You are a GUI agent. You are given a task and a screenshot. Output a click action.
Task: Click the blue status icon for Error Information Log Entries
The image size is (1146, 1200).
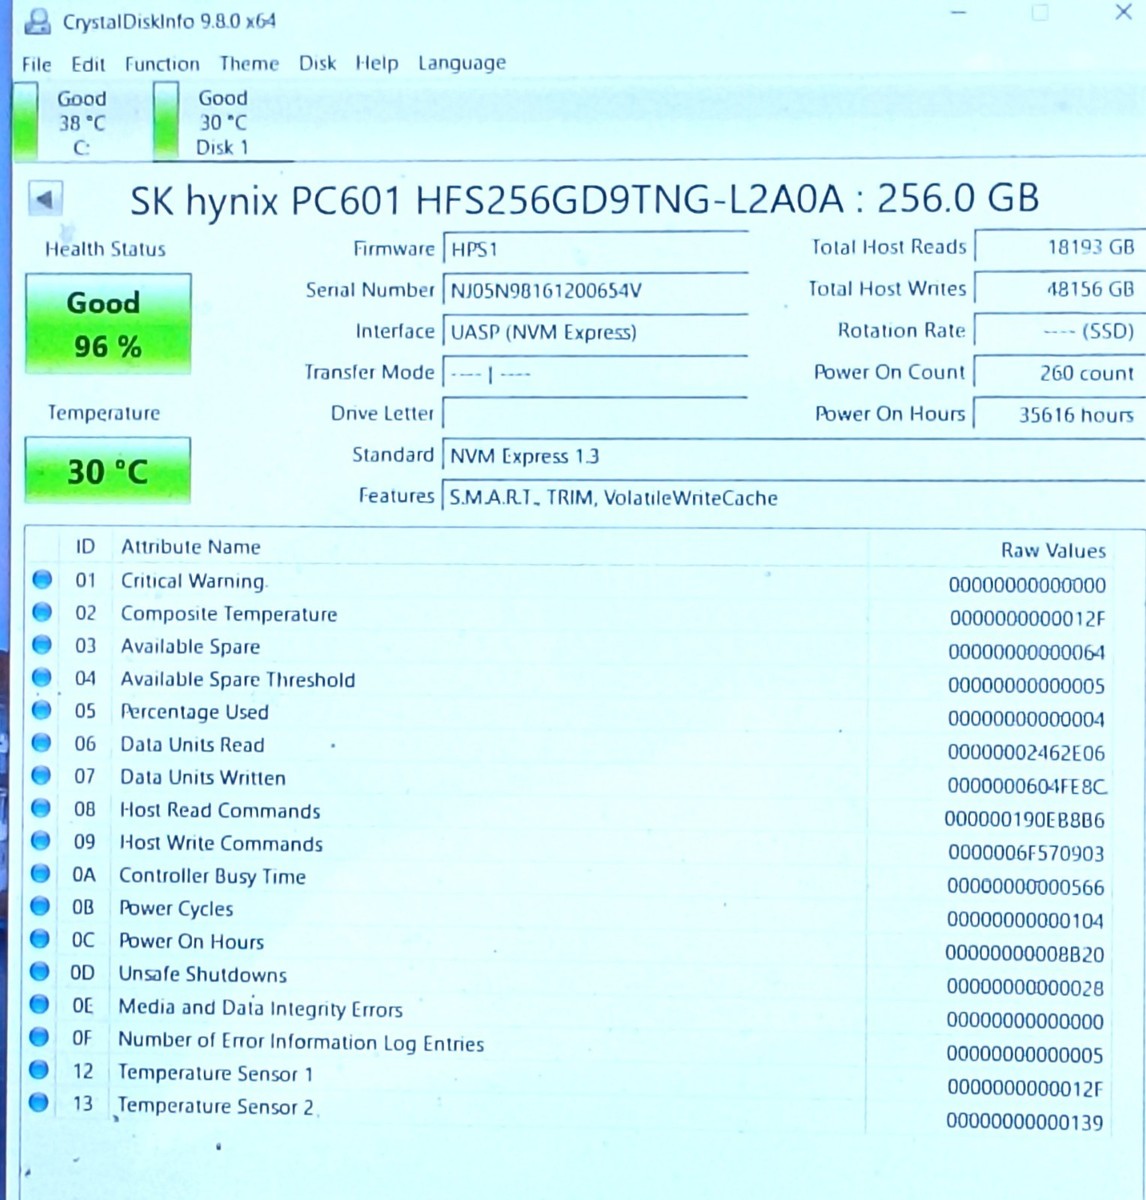click(x=39, y=1037)
